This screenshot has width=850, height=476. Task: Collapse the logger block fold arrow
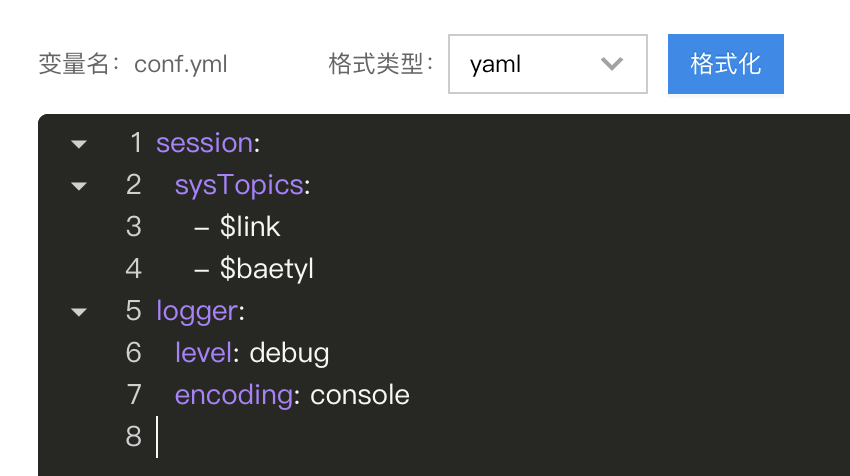tap(79, 312)
